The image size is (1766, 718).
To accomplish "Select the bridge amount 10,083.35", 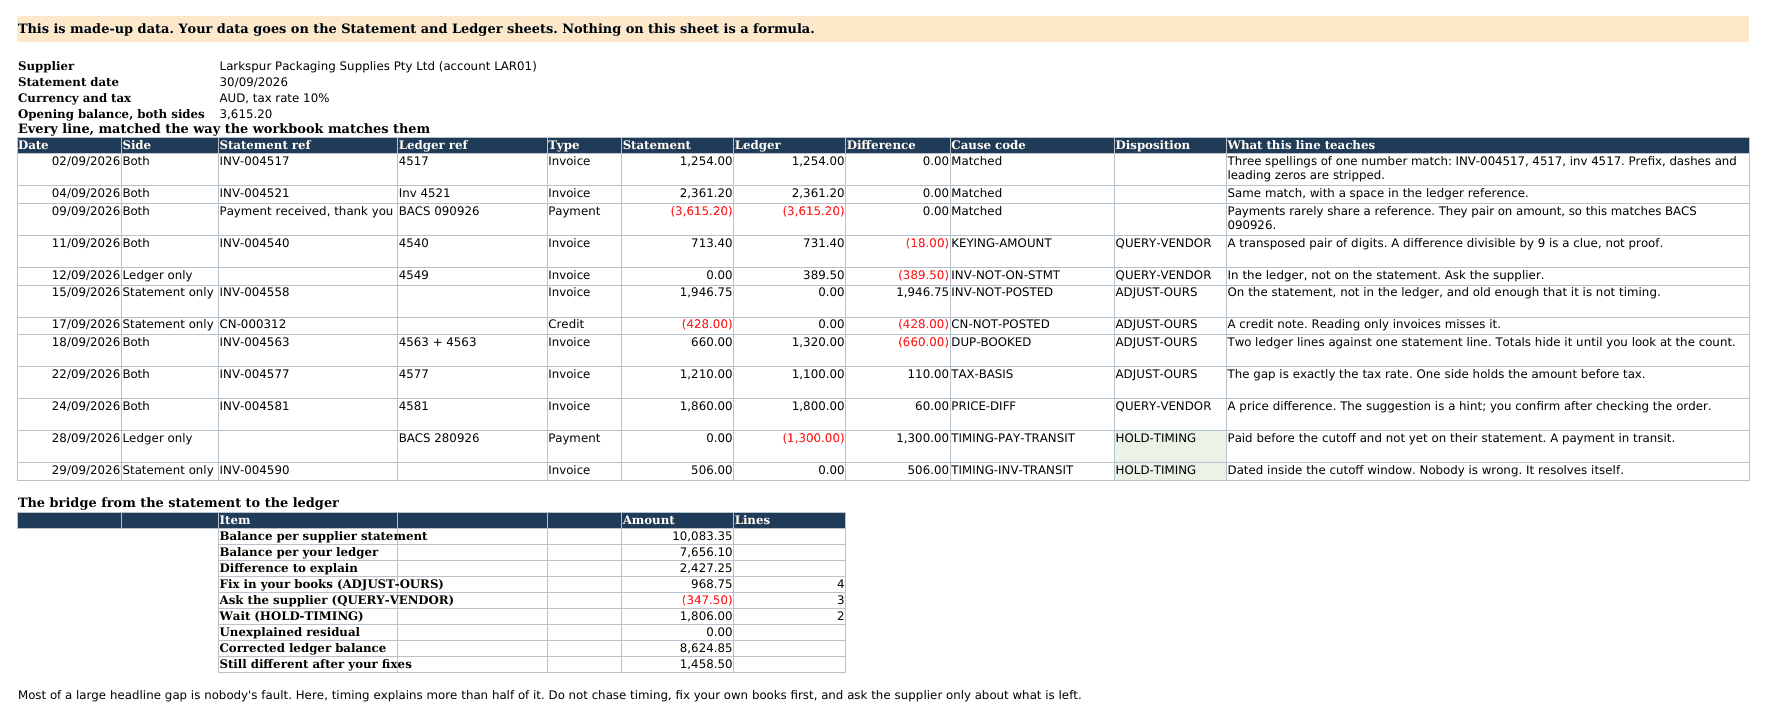I will pyautogui.click(x=677, y=536).
